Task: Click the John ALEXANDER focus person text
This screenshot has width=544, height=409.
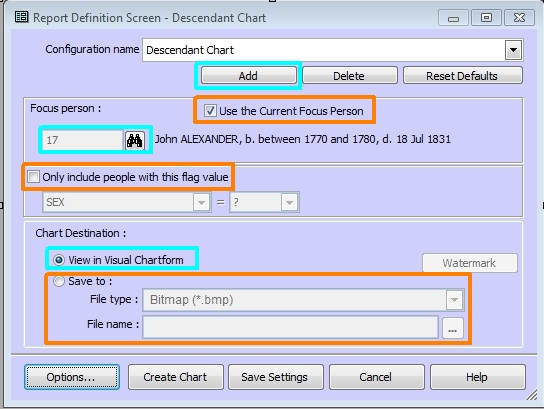Action: [x=303, y=139]
